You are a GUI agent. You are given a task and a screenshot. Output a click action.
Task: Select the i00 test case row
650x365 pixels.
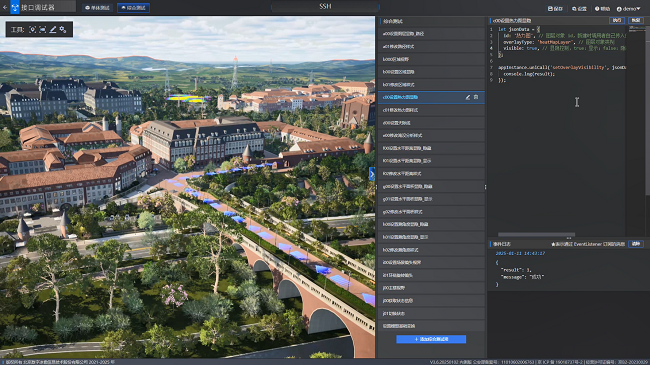click(x=431, y=262)
